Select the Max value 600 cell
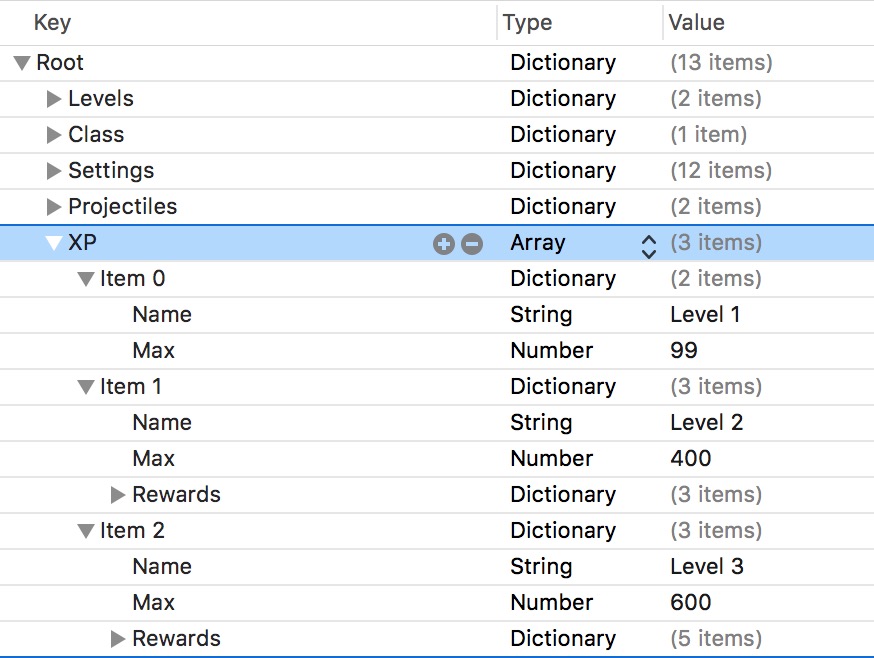This screenshot has height=658, width=874. point(691,603)
